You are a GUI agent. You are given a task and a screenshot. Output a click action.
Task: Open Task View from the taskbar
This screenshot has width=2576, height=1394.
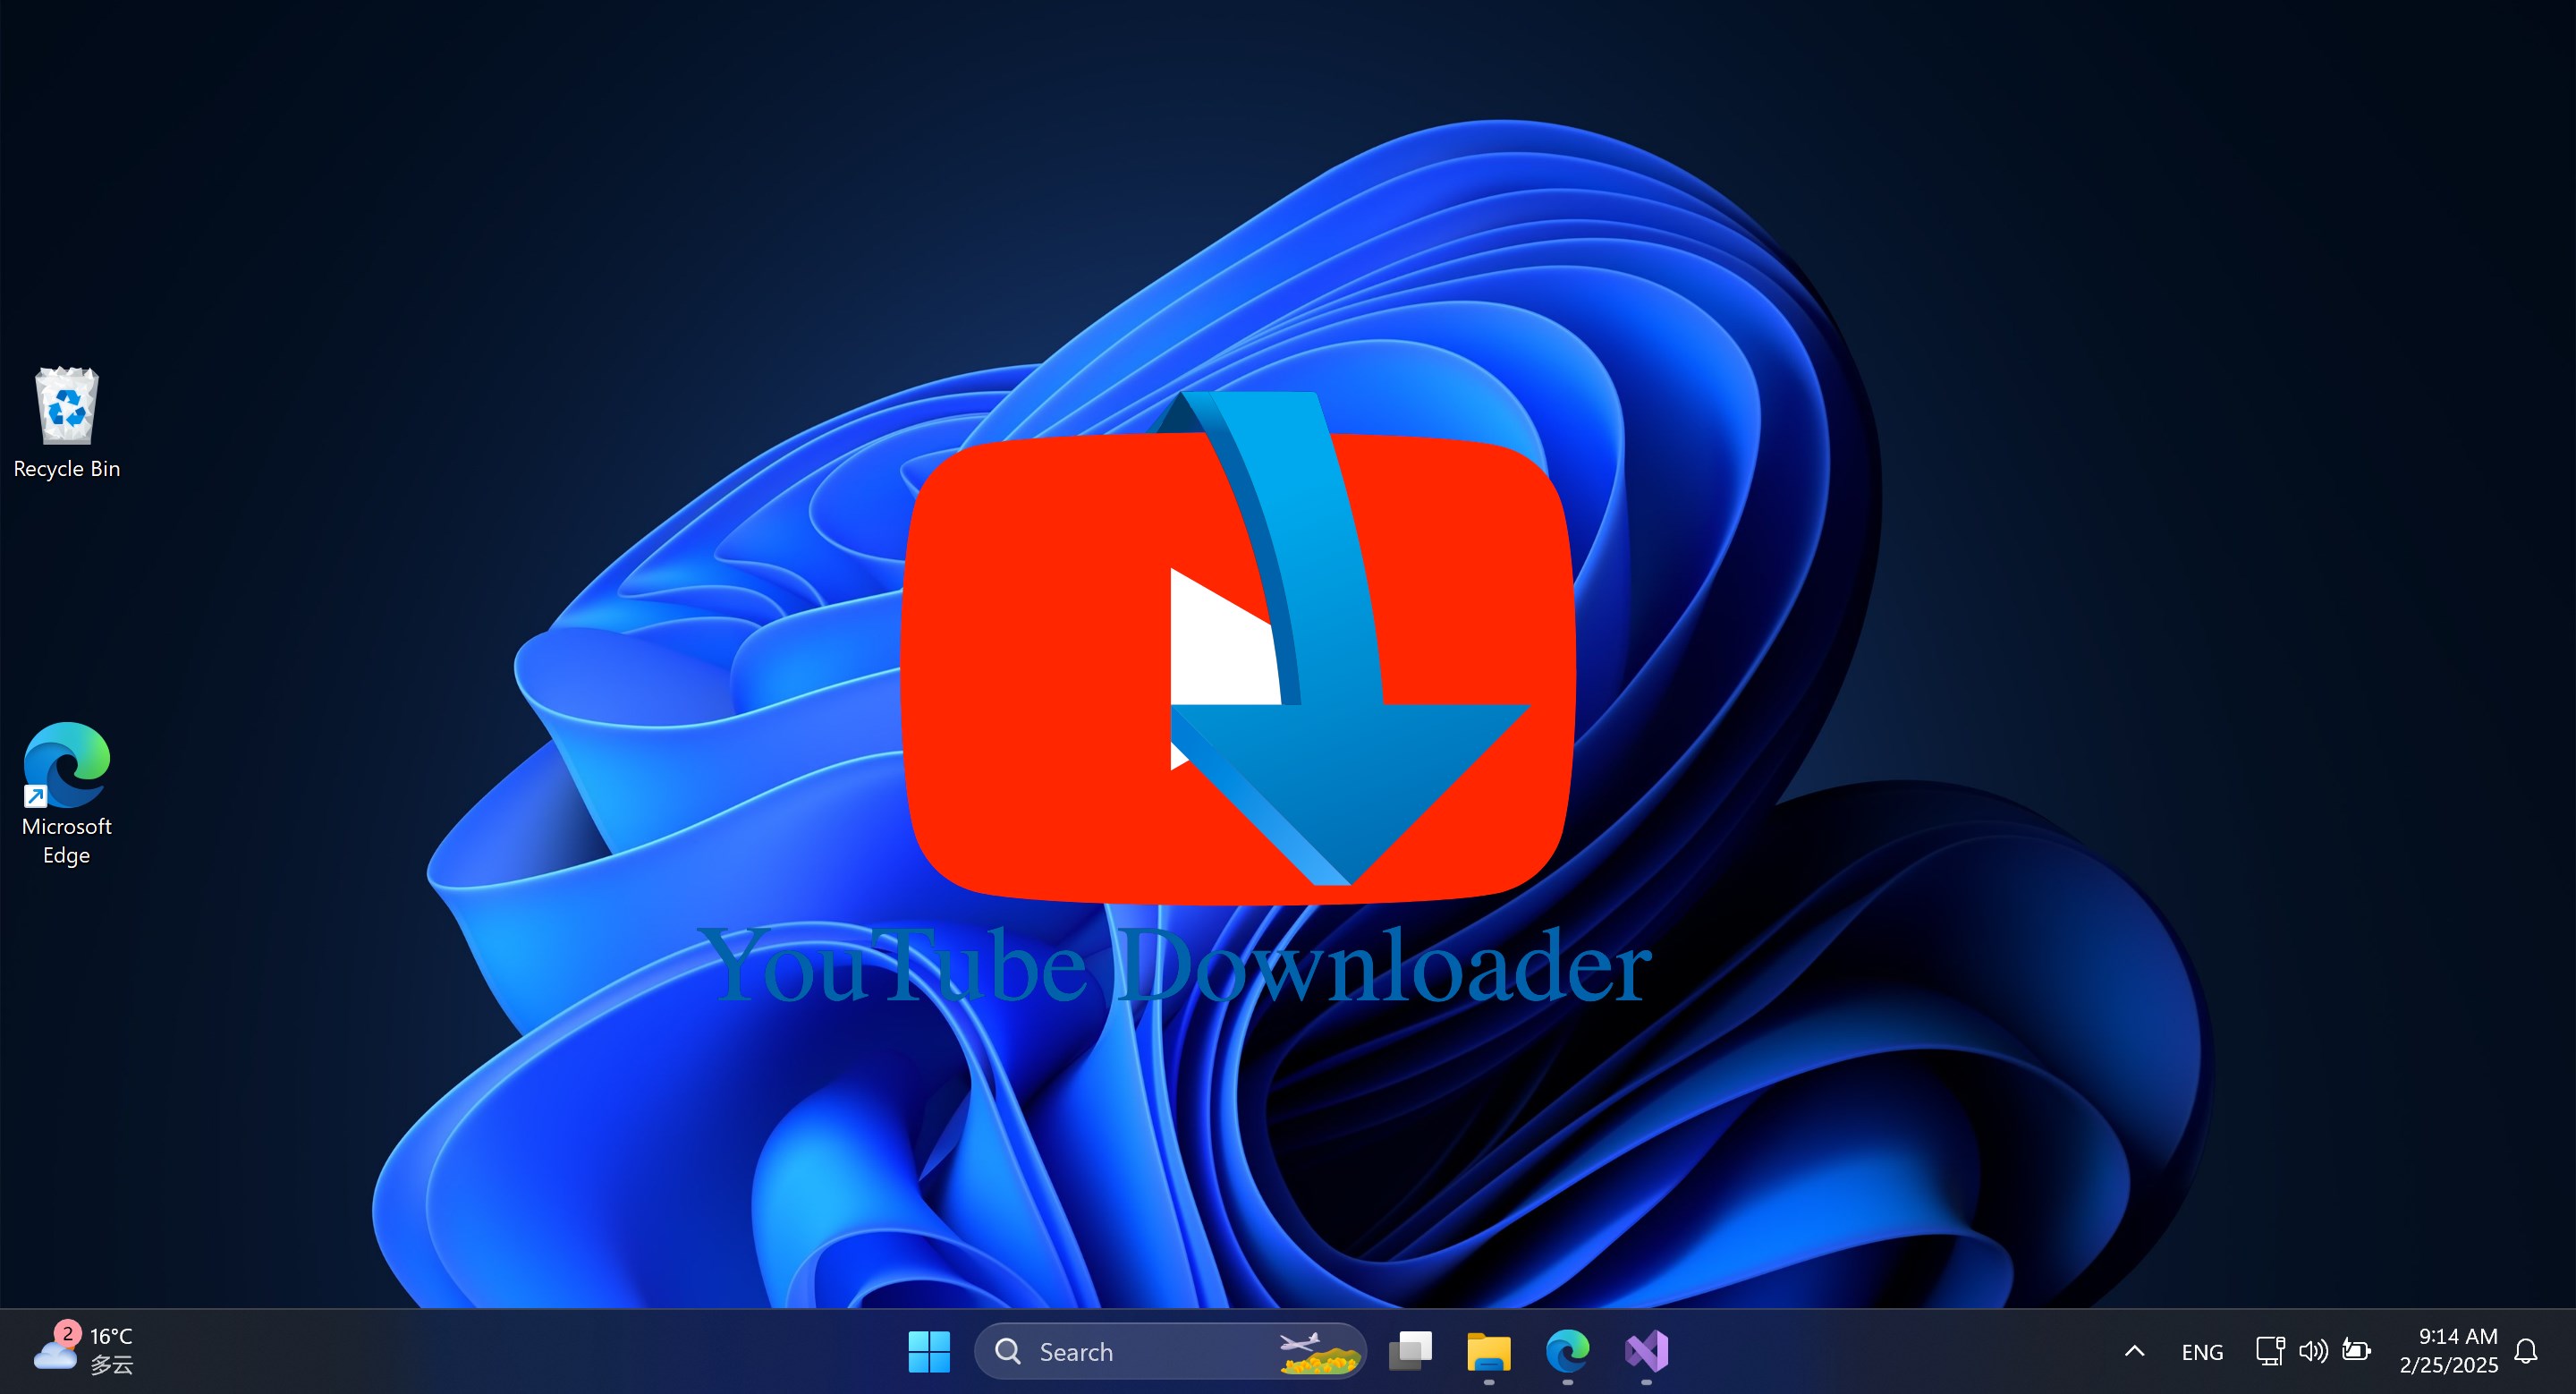[x=1410, y=1352]
